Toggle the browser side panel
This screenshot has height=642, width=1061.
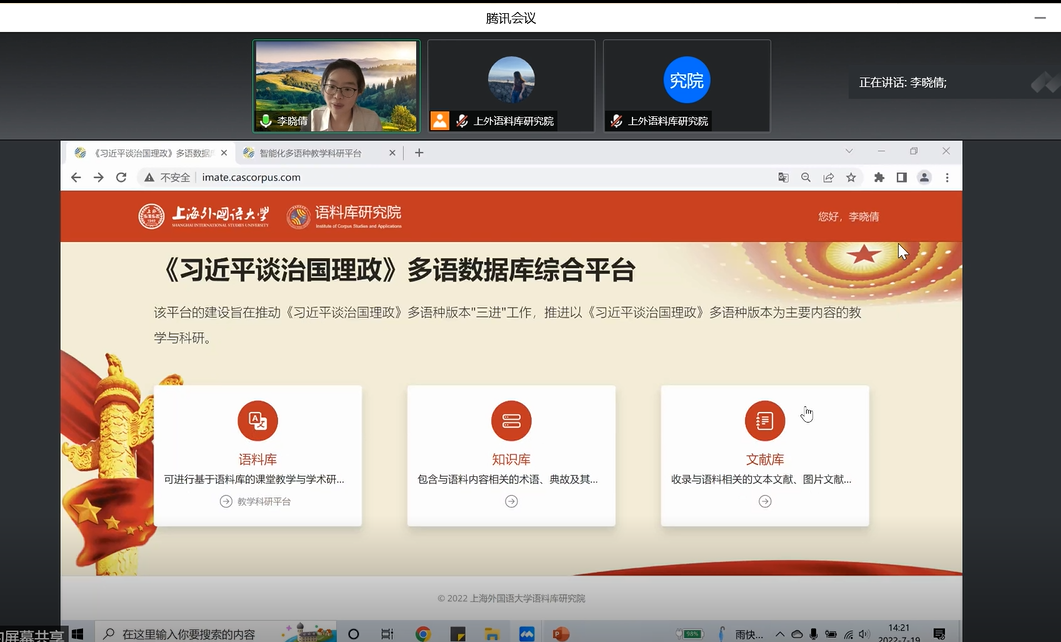tap(901, 177)
